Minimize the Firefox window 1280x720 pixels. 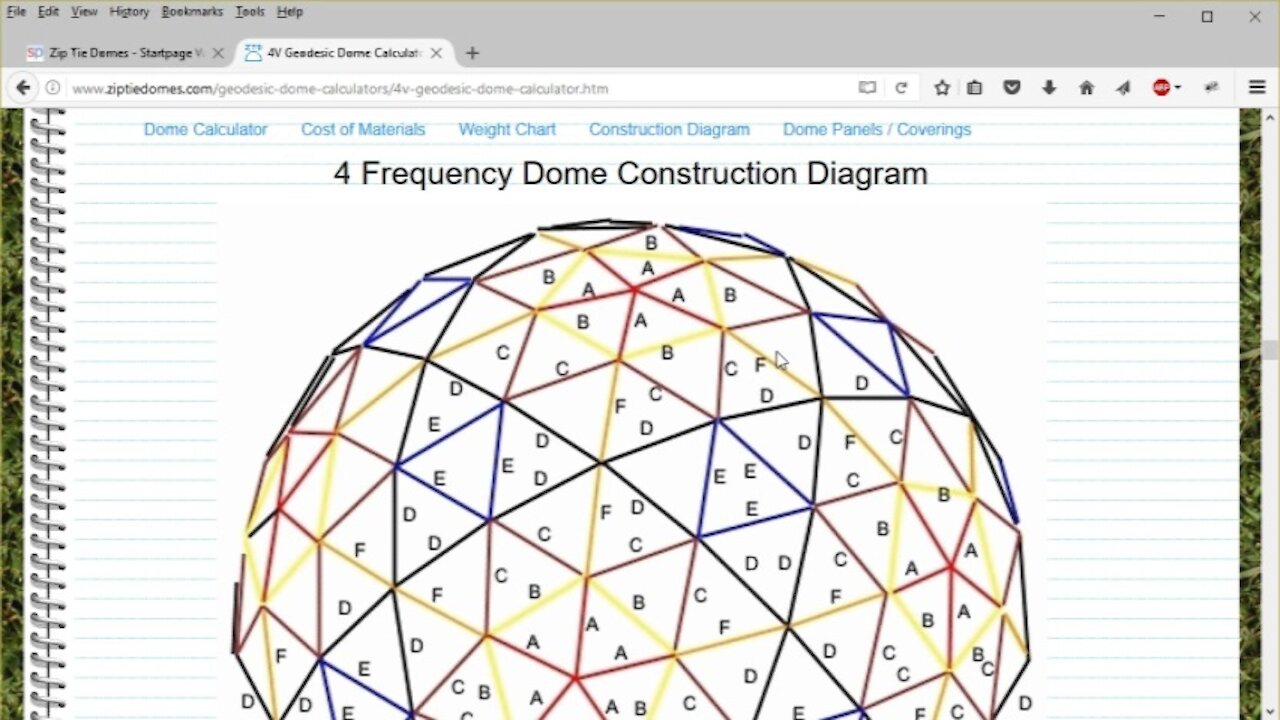pos(1160,16)
